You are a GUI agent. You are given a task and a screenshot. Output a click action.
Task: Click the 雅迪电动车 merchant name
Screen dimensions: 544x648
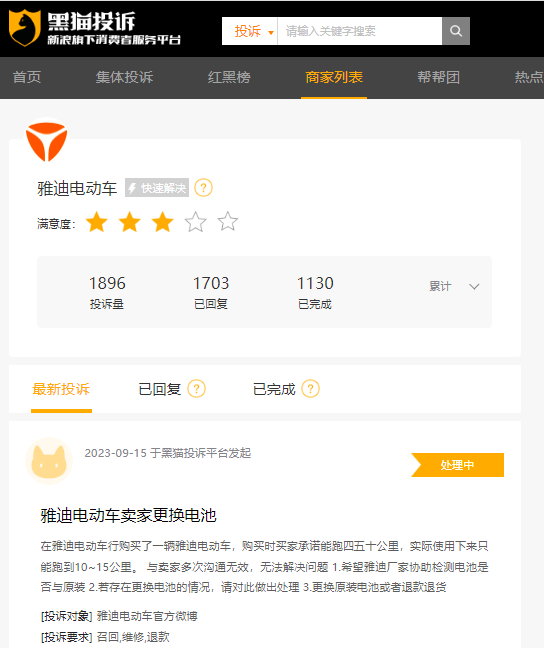pos(77,188)
